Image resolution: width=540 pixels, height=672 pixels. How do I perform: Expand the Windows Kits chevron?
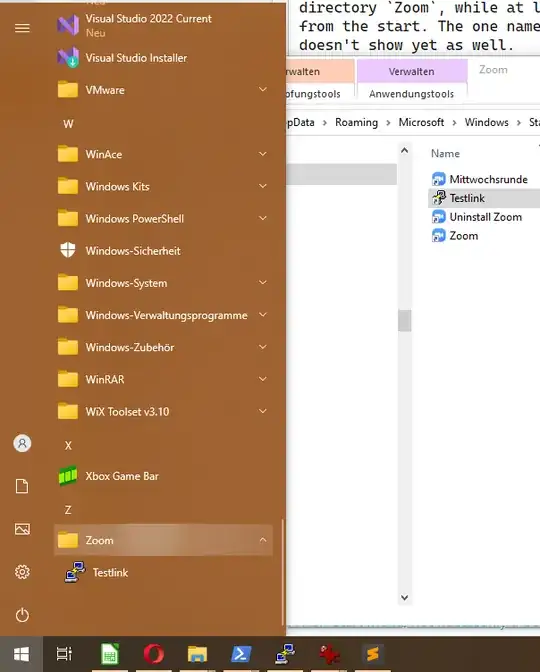(x=263, y=186)
